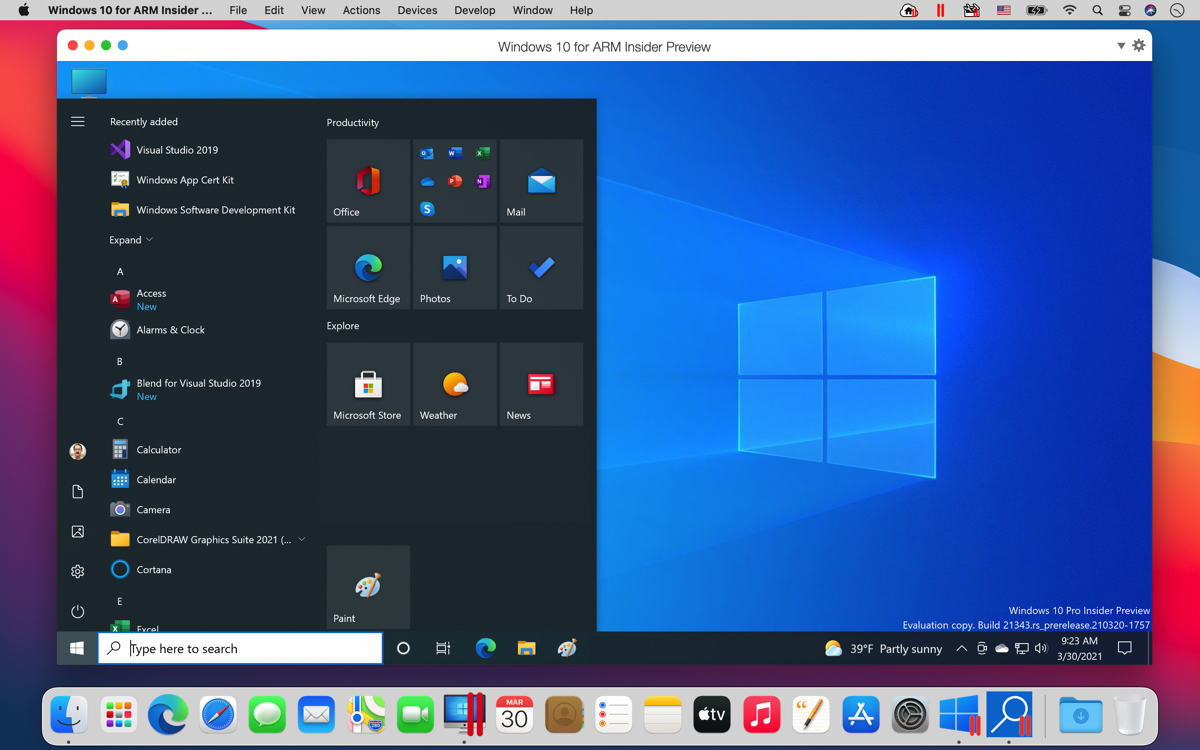
Task: Open the Photos tile
Action: pyautogui.click(x=454, y=268)
